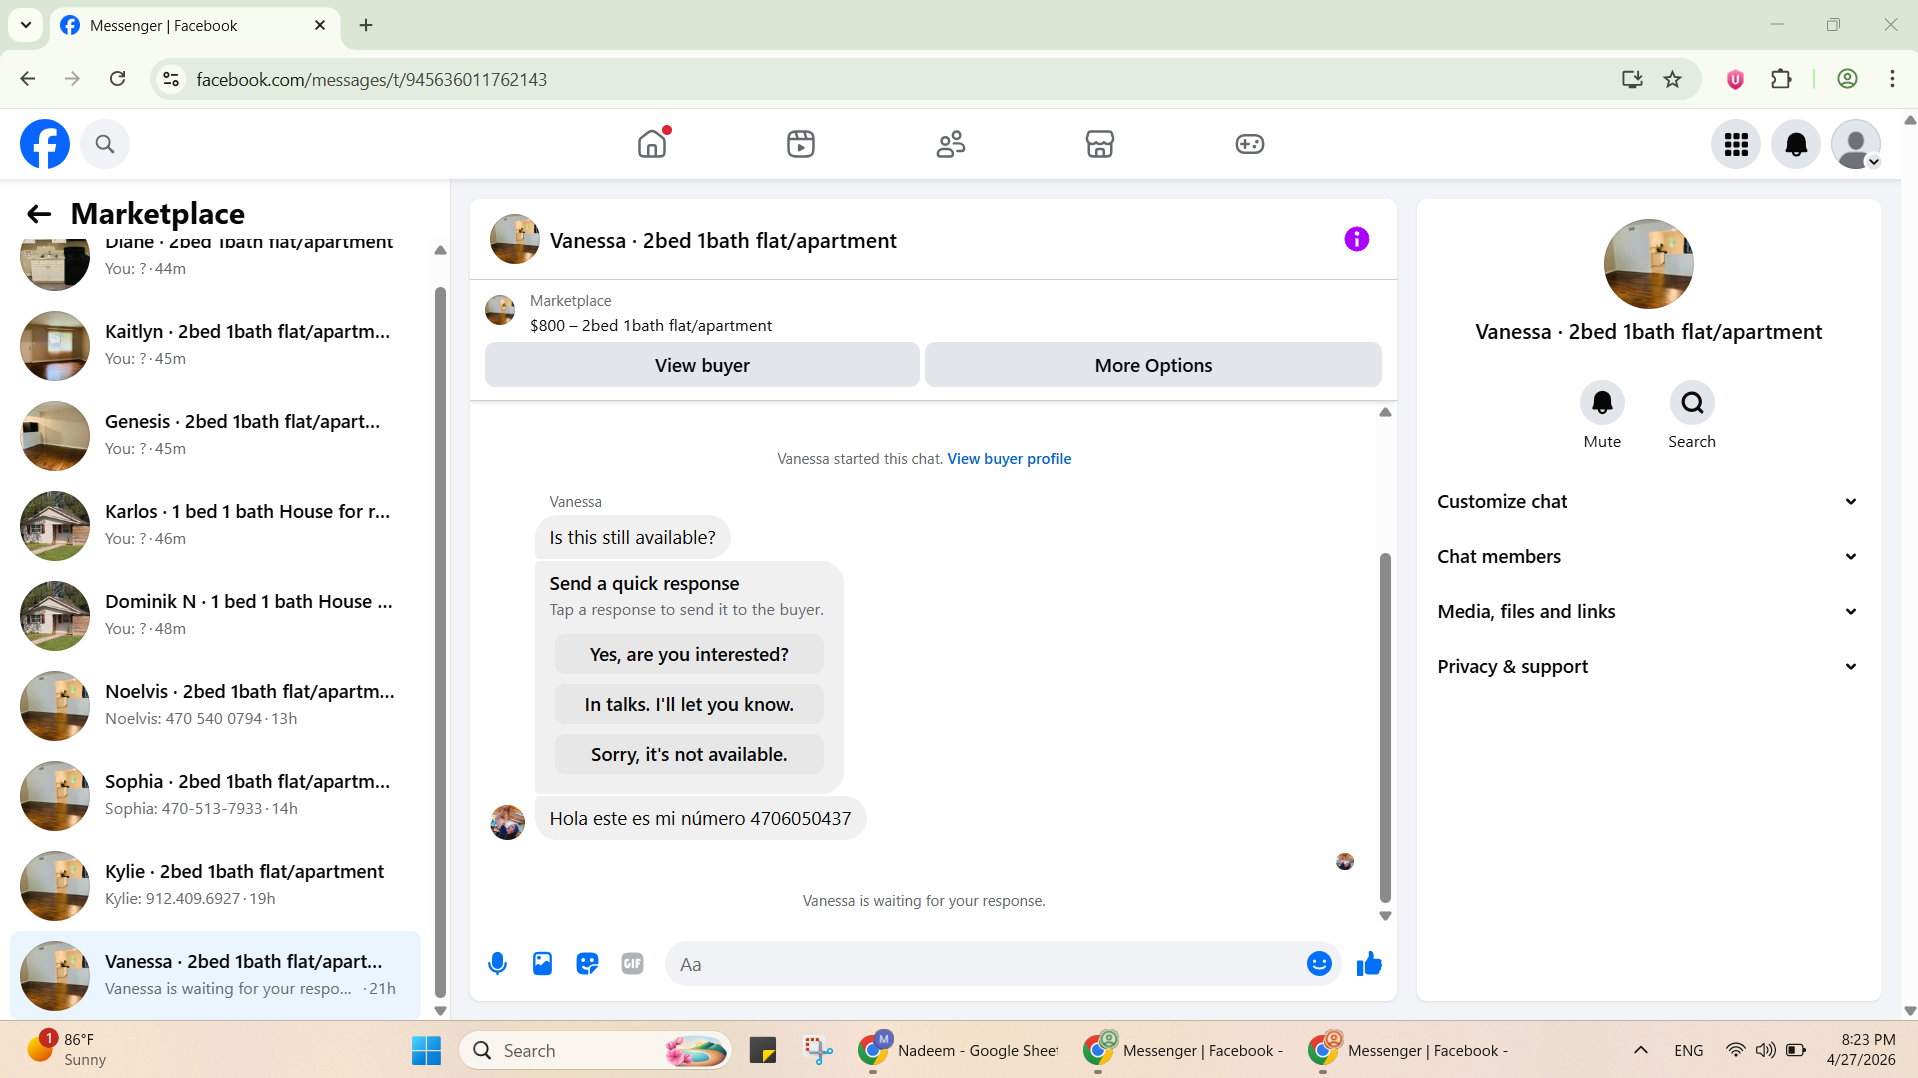Reload the page
Image resolution: width=1918 pixels, height=1078 pixels.
(117, 79)
